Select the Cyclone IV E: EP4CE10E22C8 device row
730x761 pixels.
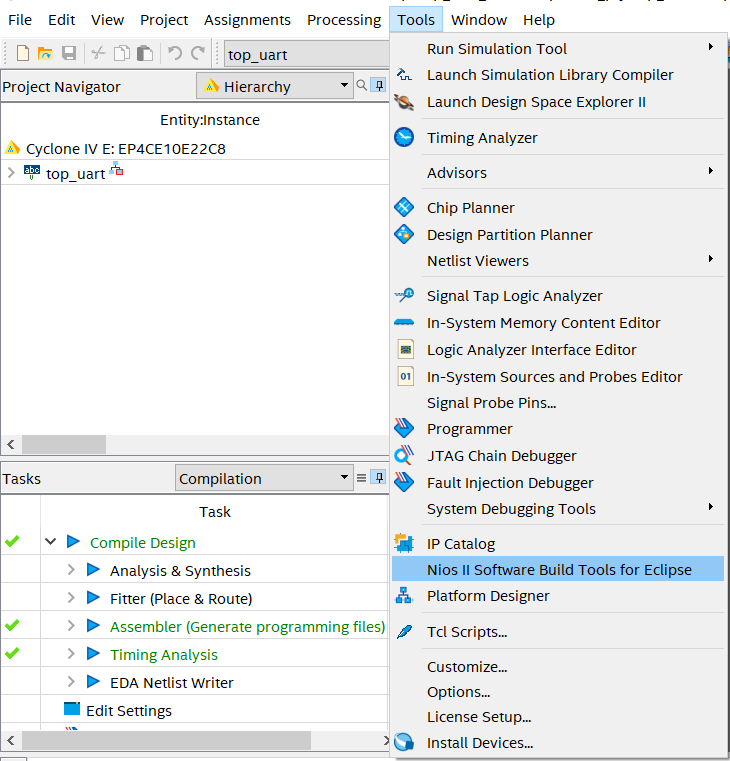pos(195,148)
